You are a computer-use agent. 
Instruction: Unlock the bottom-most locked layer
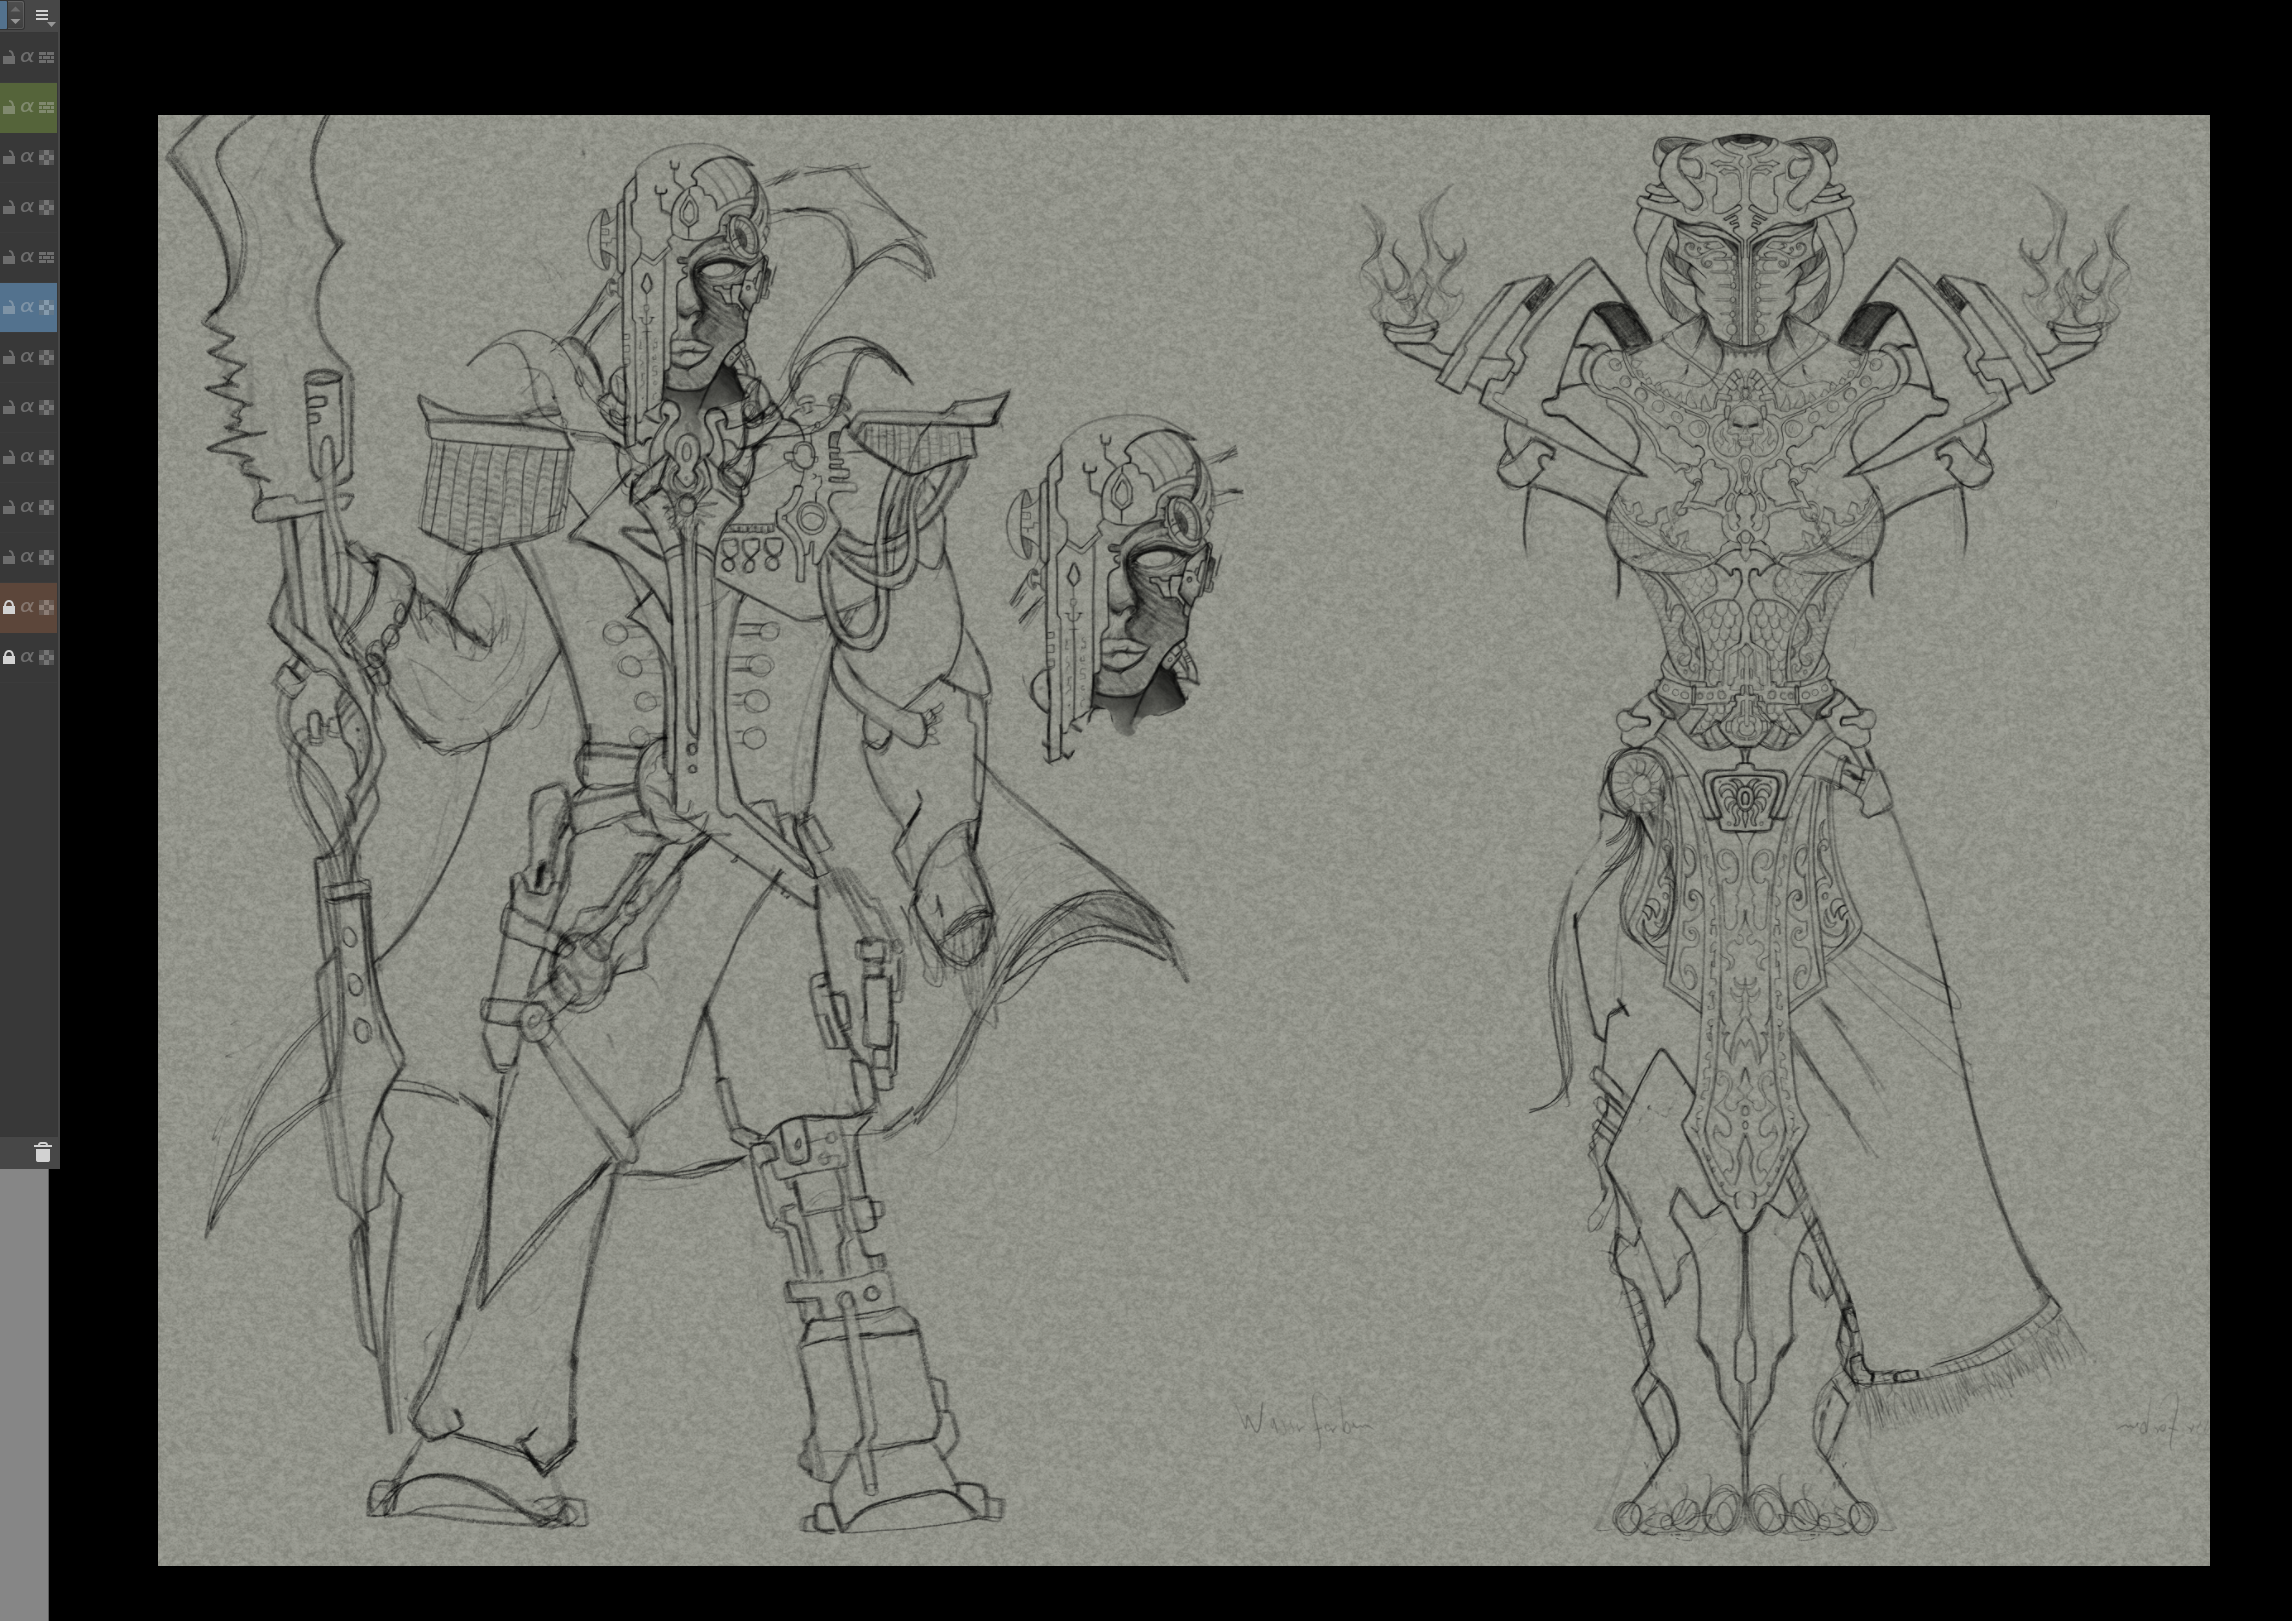pyautogui.click(x=9, y=658)
